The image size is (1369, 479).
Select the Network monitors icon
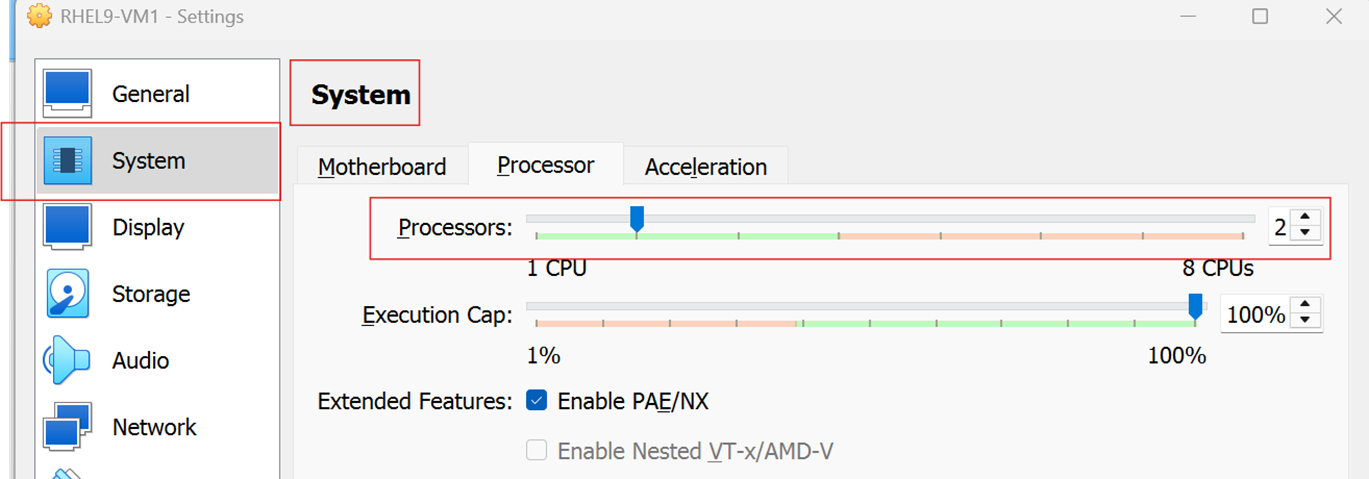(68, 427)
